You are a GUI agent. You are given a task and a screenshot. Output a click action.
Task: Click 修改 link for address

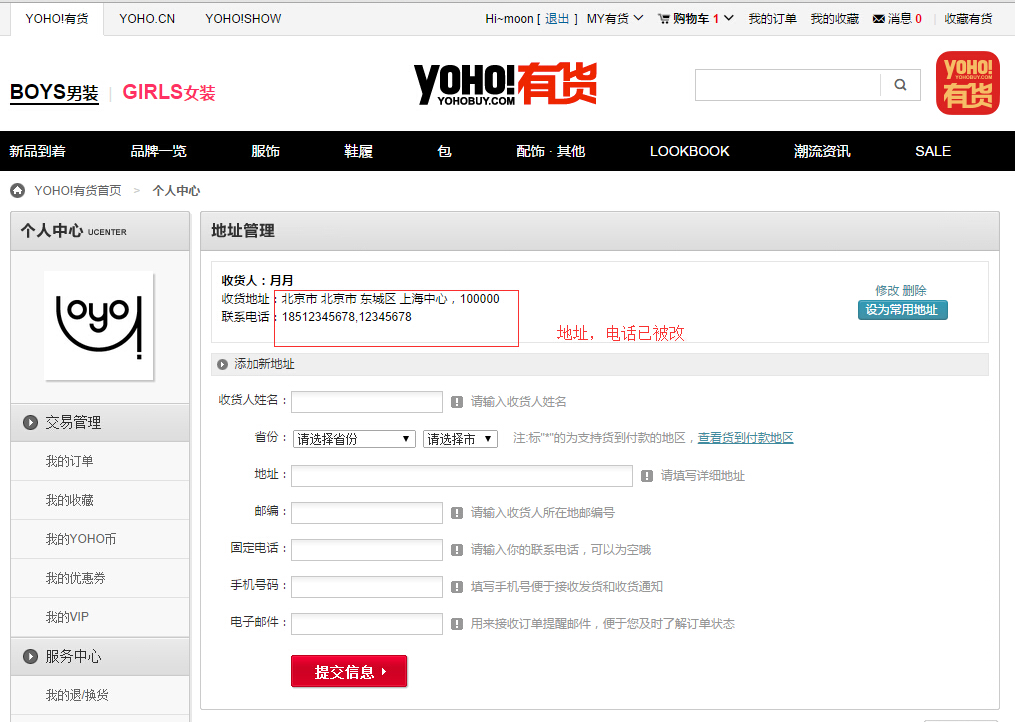click(x=887, y=290)
